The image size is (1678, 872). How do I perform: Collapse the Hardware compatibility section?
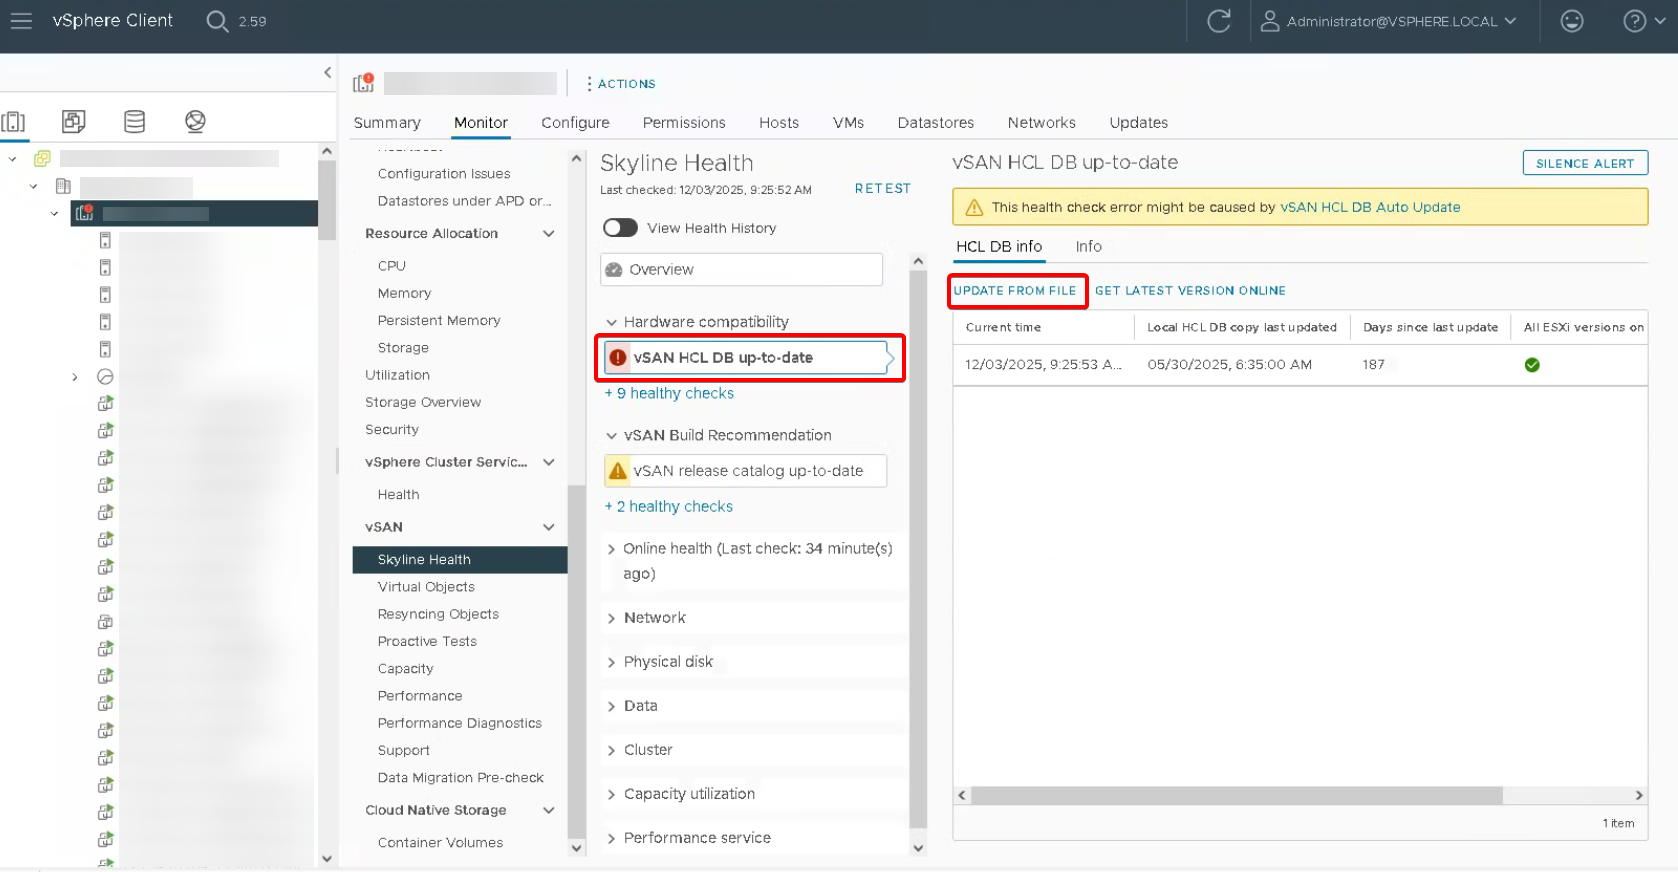611,322
